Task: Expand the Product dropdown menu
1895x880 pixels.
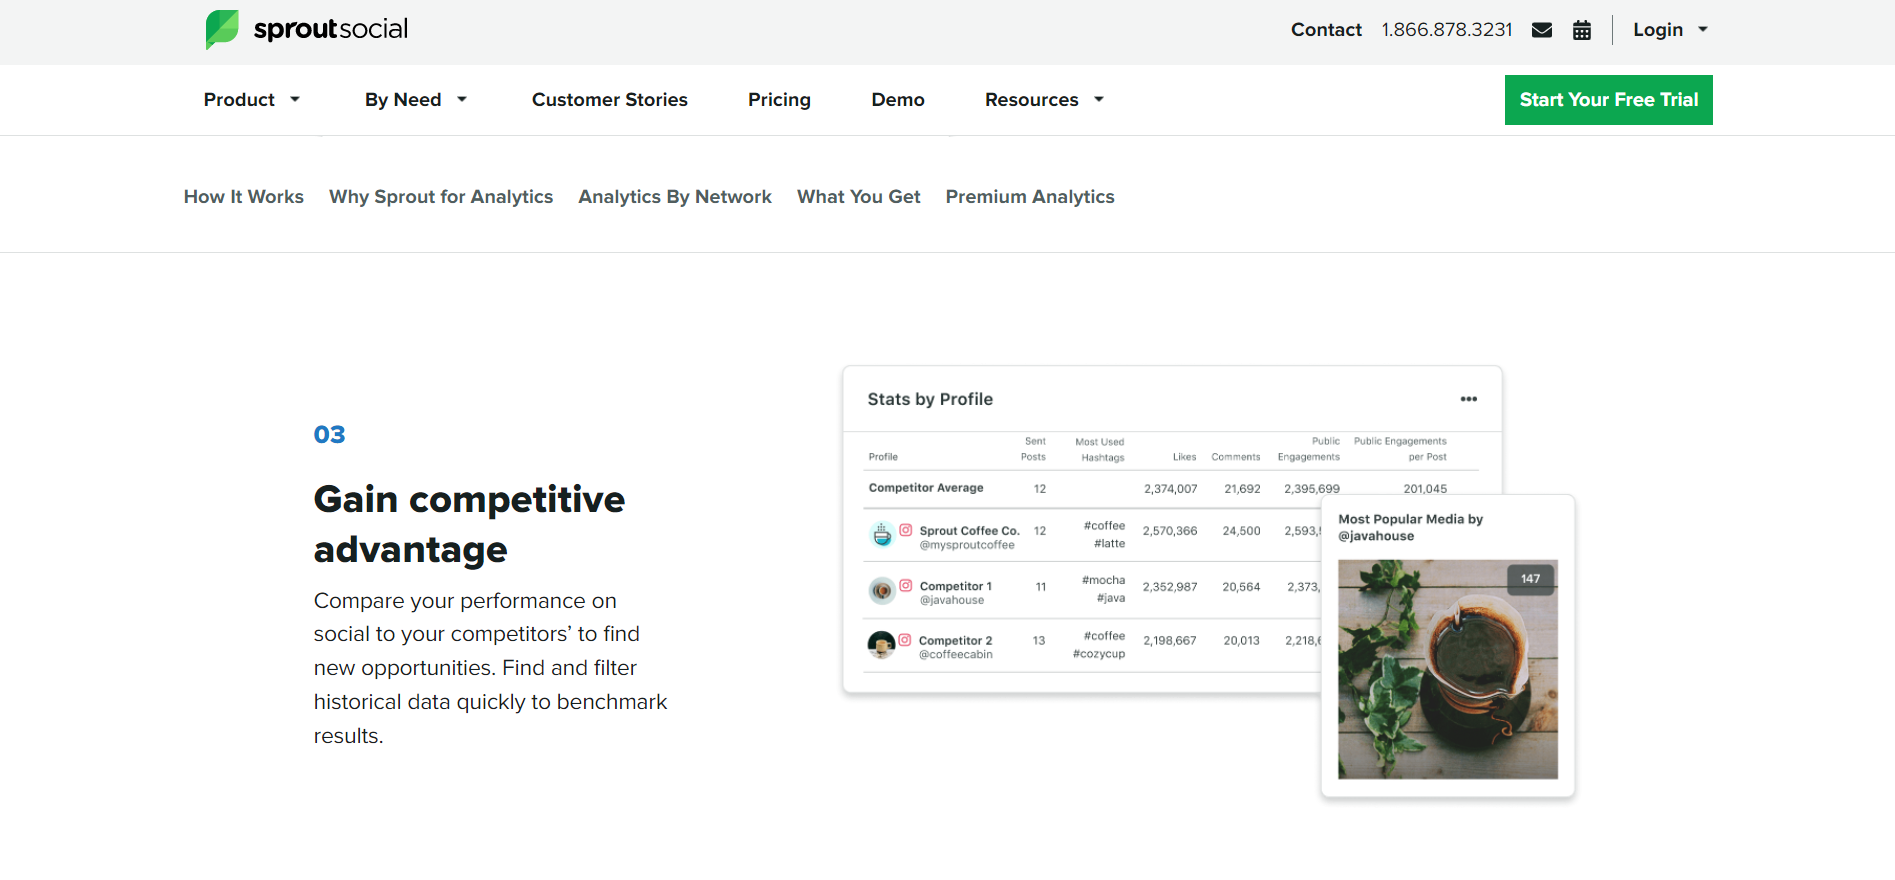Action: click(x=252, y=100)
